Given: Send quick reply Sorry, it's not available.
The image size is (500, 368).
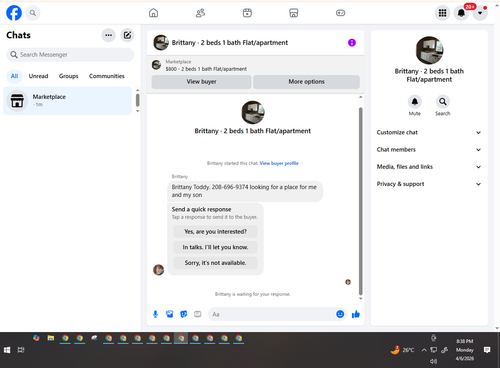Looking at the screenshot, I should (215, 263).
